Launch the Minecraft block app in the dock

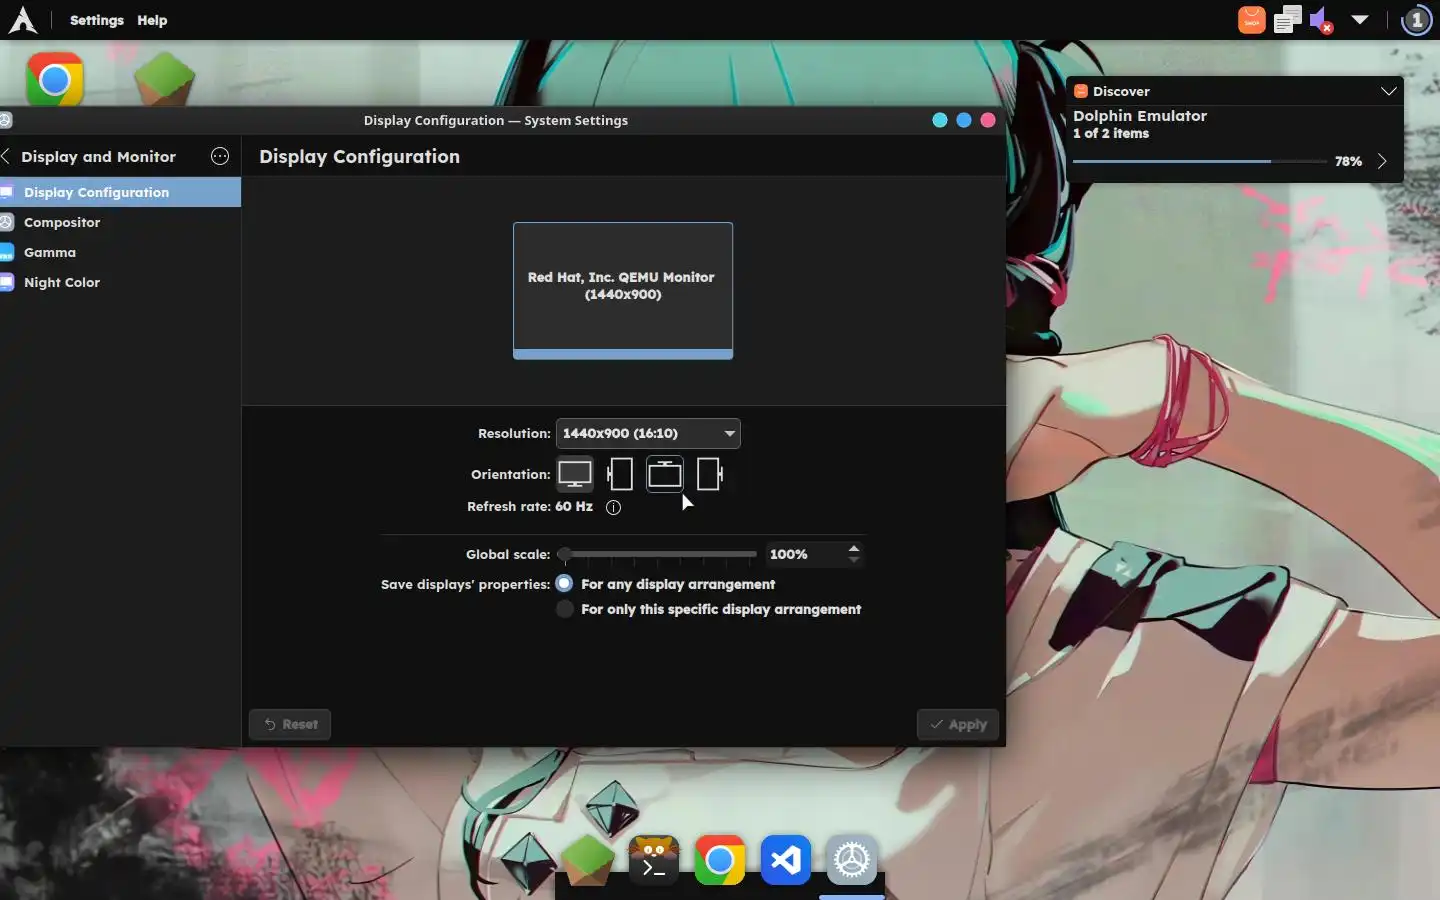587,859
